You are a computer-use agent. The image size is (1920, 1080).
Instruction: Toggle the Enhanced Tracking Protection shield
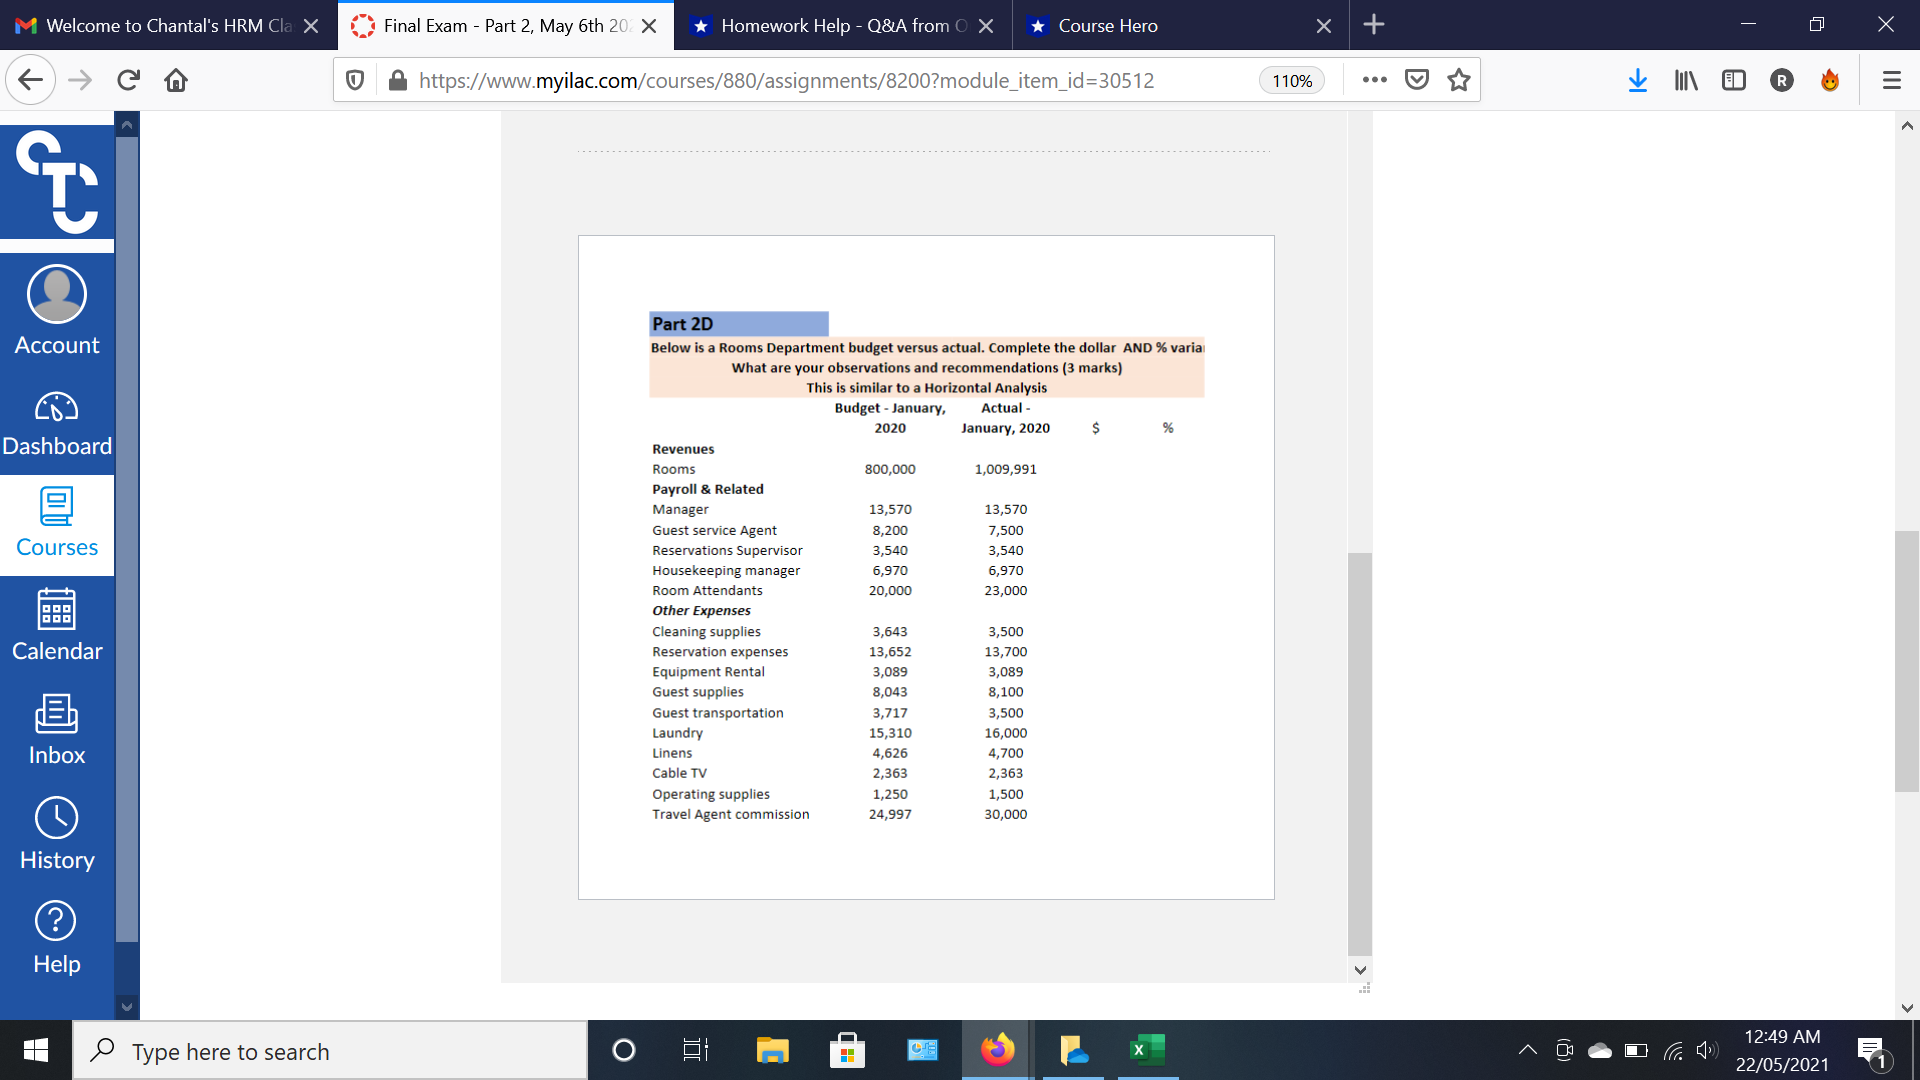(355, 80)
